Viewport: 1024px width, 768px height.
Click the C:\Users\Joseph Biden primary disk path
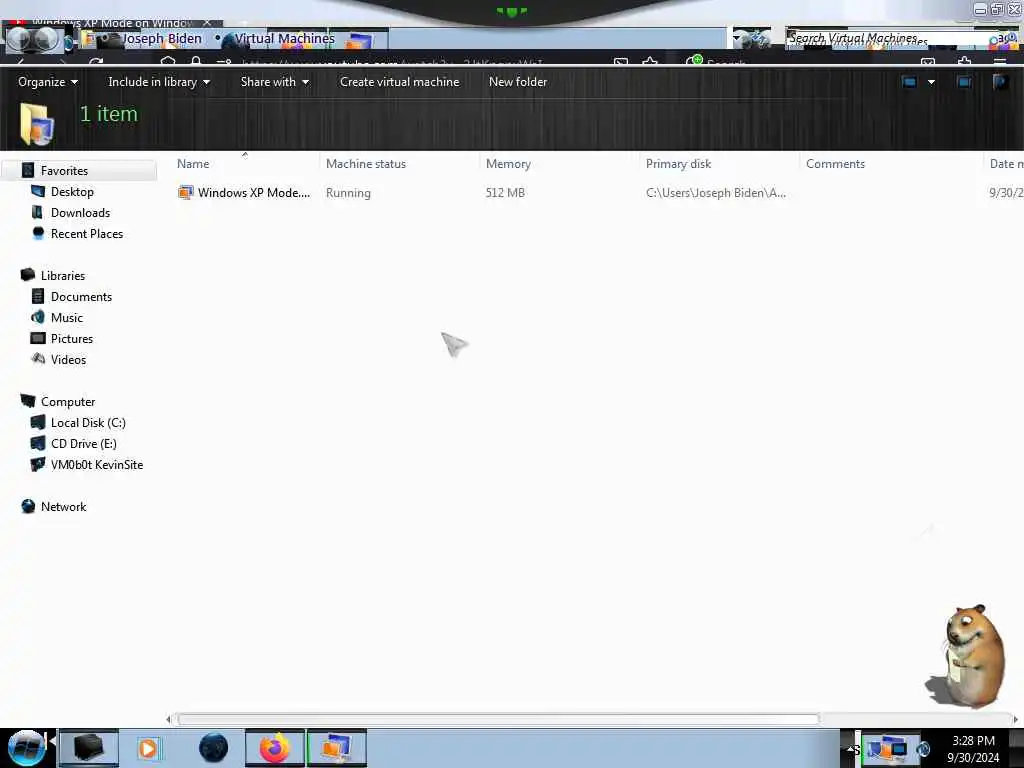[716, 193]
